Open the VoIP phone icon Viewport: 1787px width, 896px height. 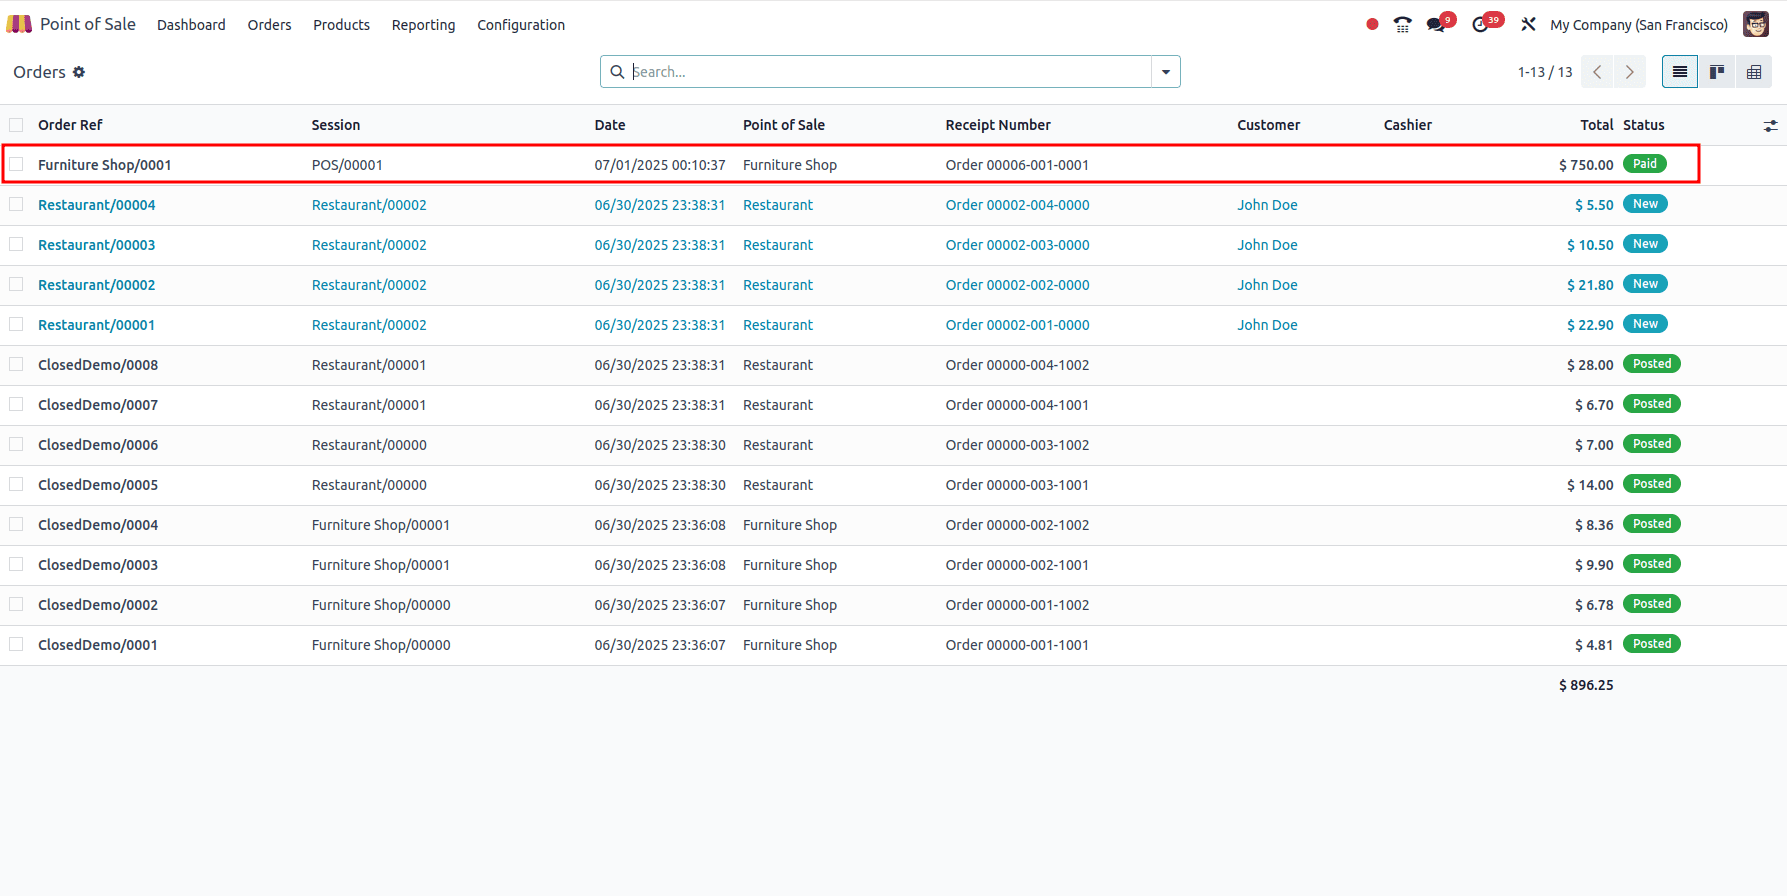[x=1402, y=24]
